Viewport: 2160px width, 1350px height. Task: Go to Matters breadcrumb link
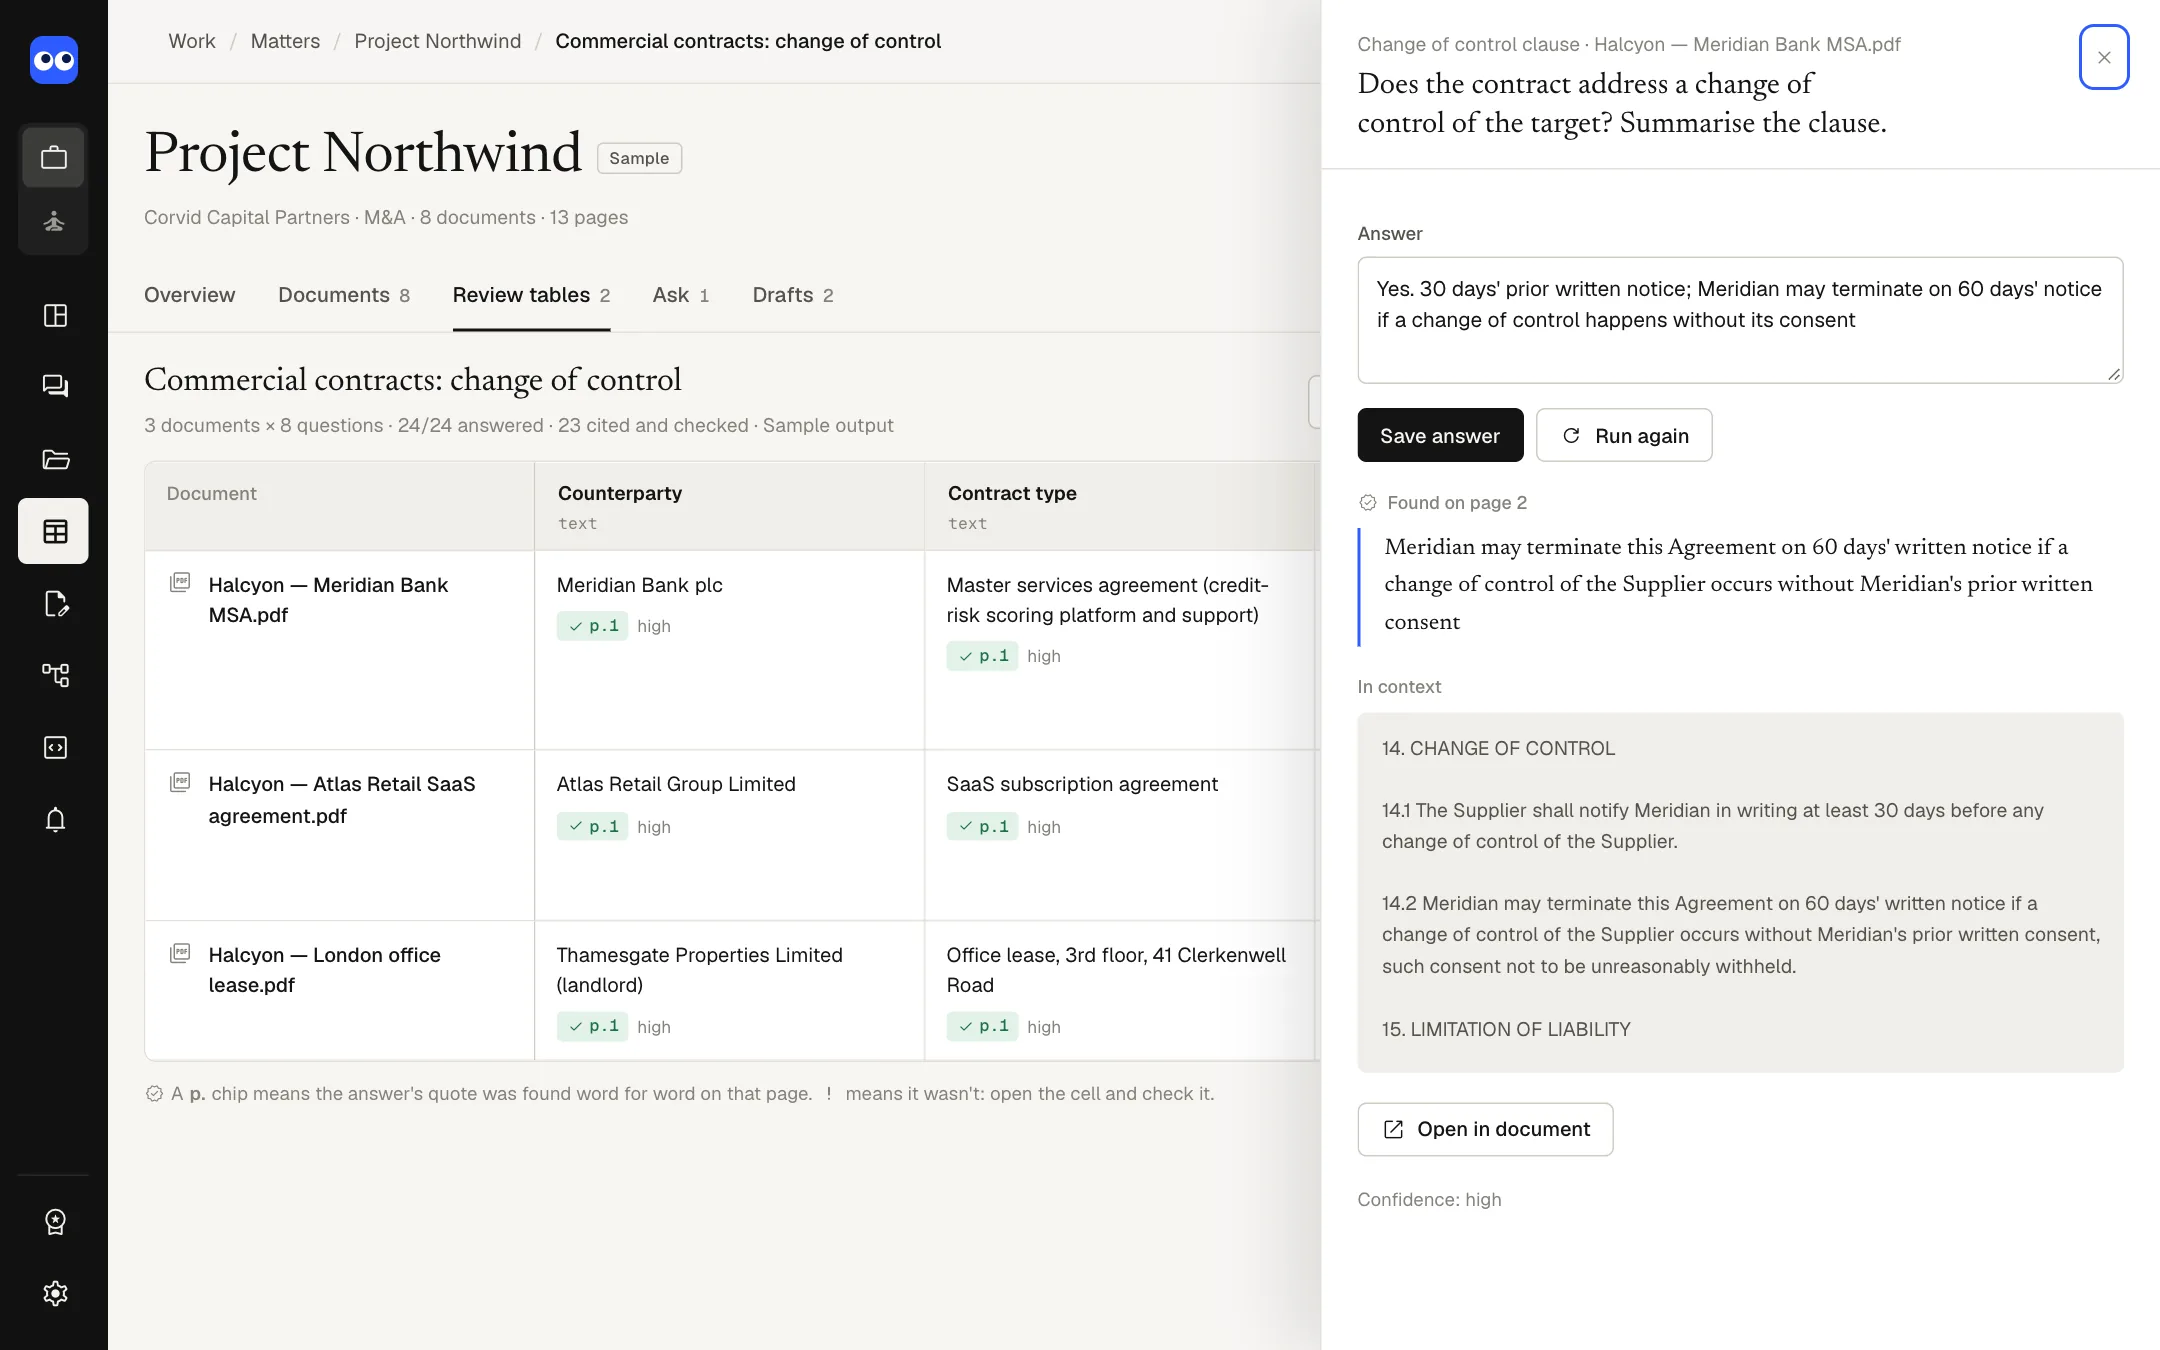click(285, 41)
